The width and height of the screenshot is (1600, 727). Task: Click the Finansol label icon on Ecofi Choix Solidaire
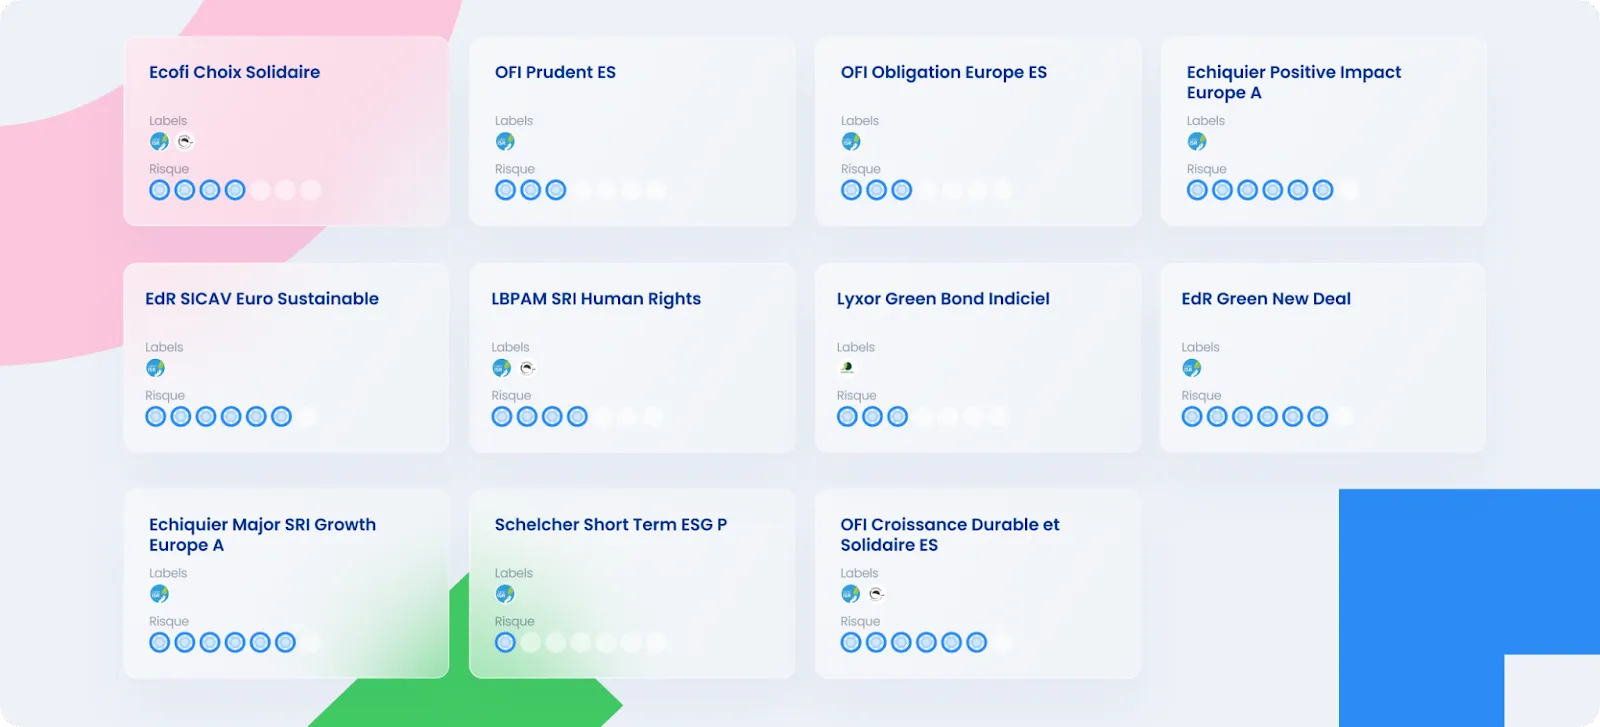tap(184, 141)
